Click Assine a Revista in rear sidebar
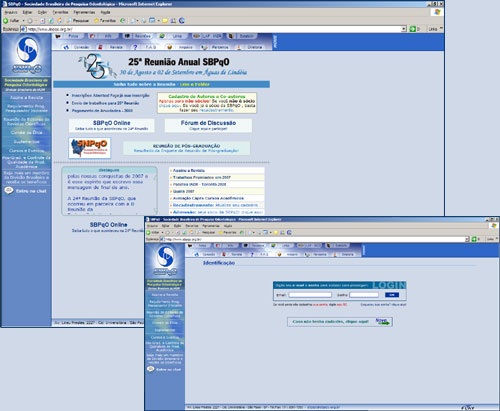This screenshot has height=411, width=500. click(27, 98)
